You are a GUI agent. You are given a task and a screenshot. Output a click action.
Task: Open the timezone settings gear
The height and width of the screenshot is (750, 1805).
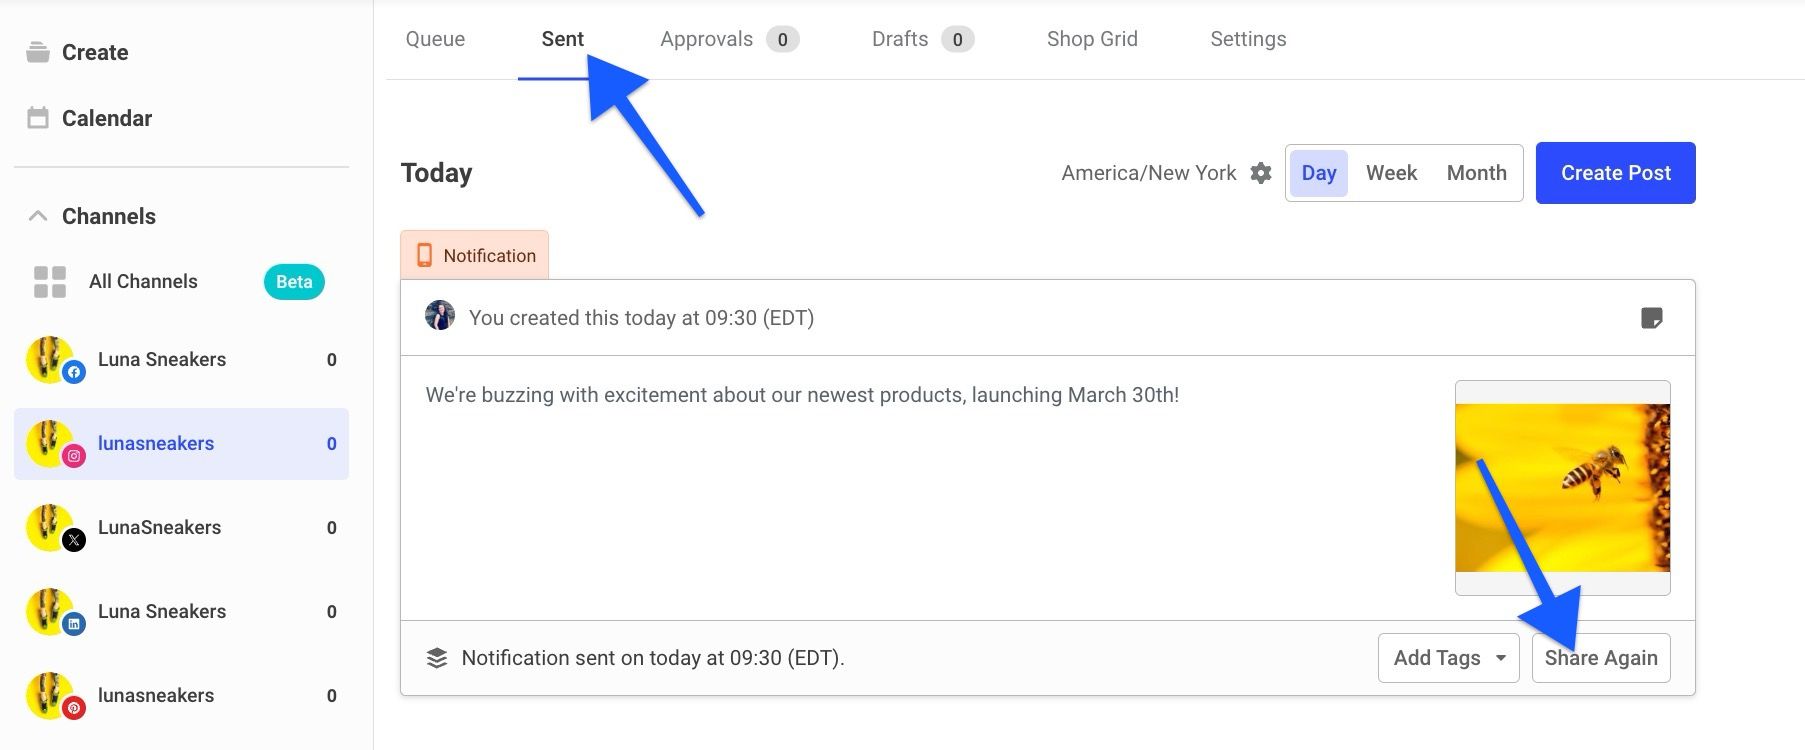point(1261,172)
